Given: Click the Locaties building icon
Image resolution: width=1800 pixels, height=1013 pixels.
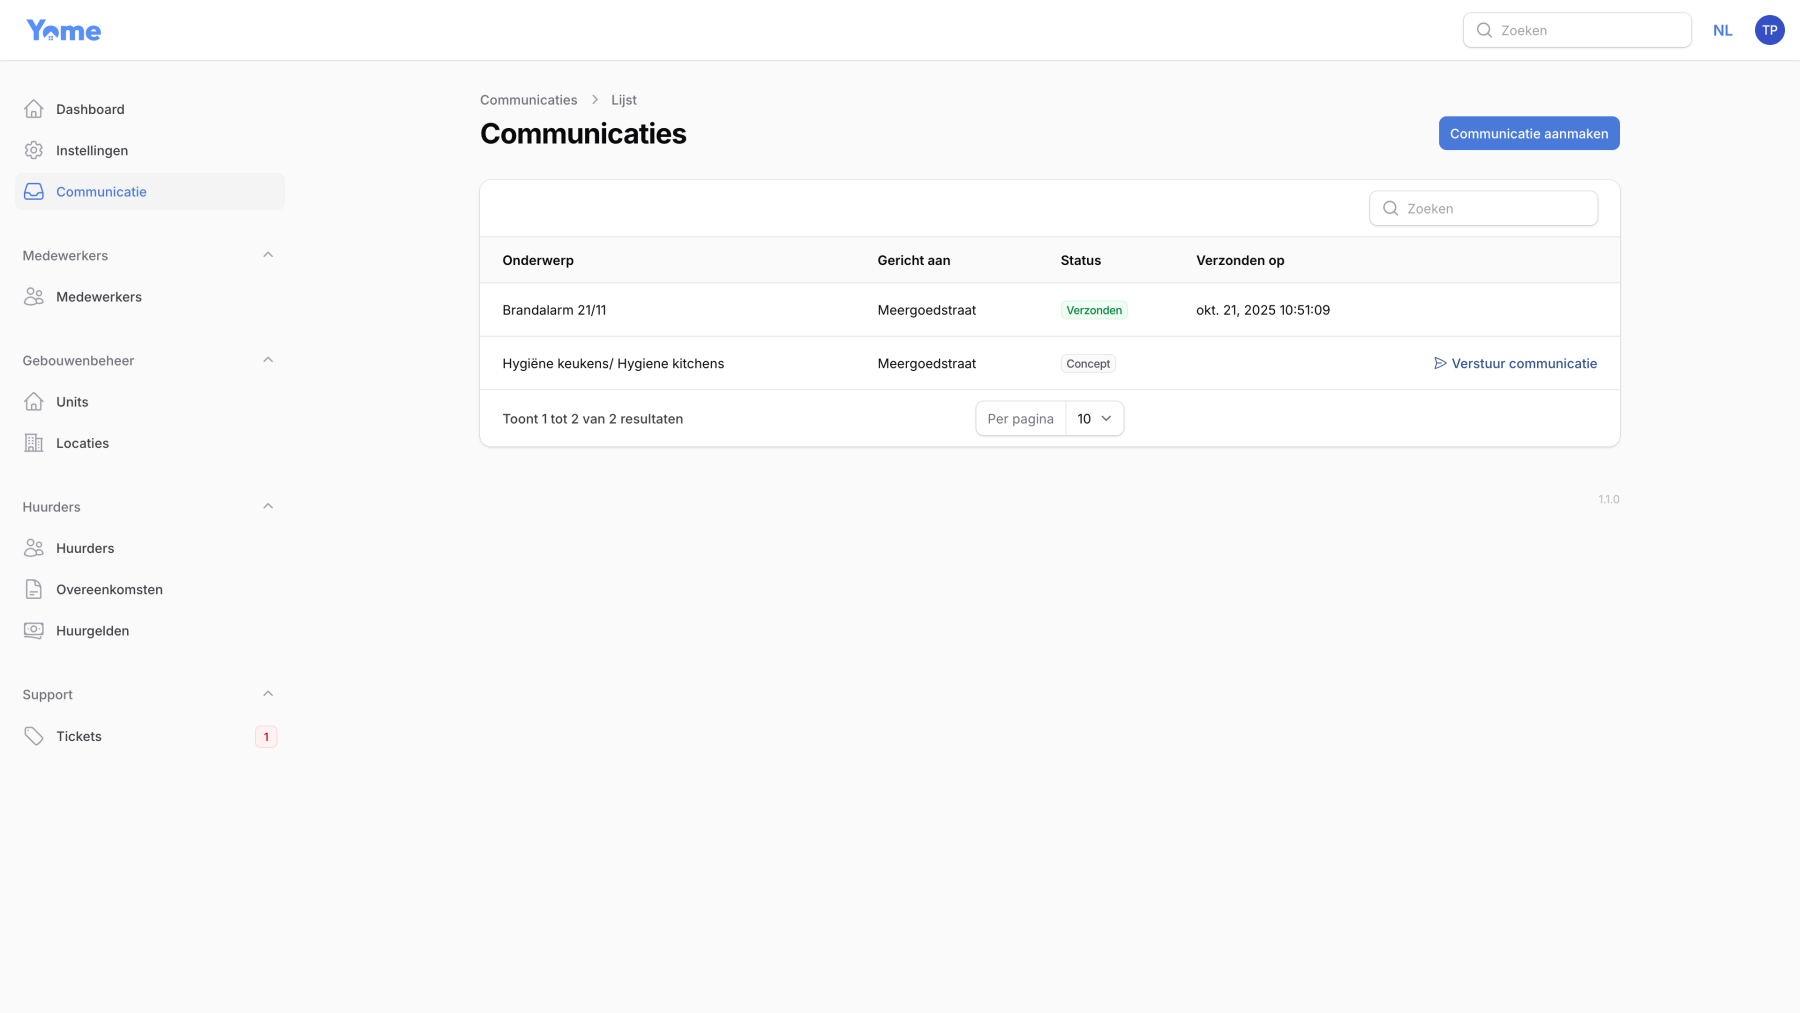Looking at the screenshot, I should pos(34,442).
